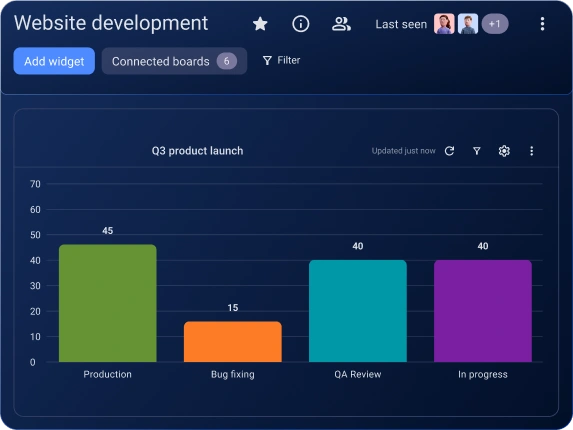Show the +1 additional viewers badge
This screenshot has height=430, width=573.
[495, 24]
